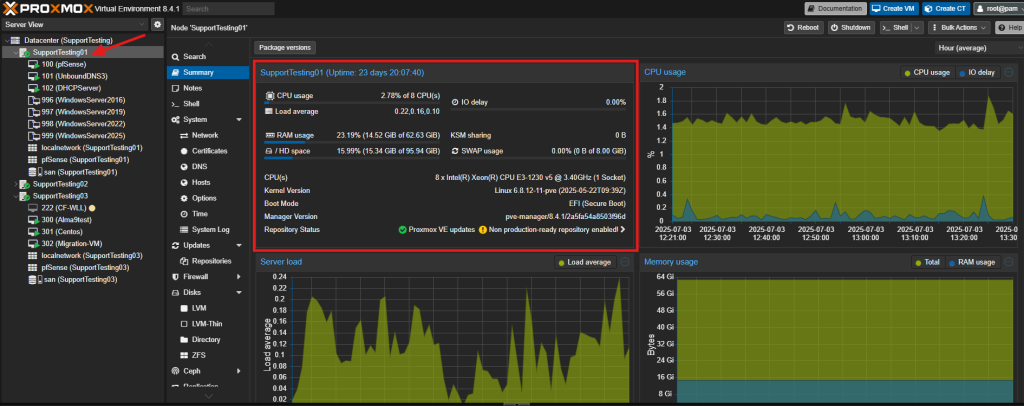Open the LVM disks page
Image resolution: width=1024 pixels, height=406 pixels.
[x=199, y=308]
